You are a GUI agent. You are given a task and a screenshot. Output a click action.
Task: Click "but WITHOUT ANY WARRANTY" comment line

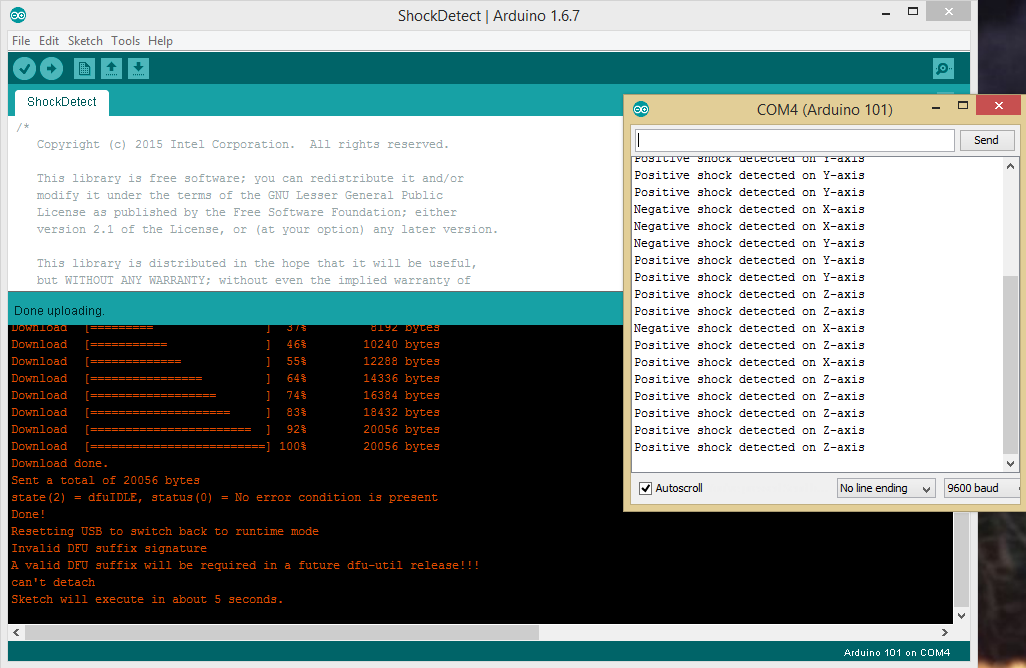click(x=254, y=280)
